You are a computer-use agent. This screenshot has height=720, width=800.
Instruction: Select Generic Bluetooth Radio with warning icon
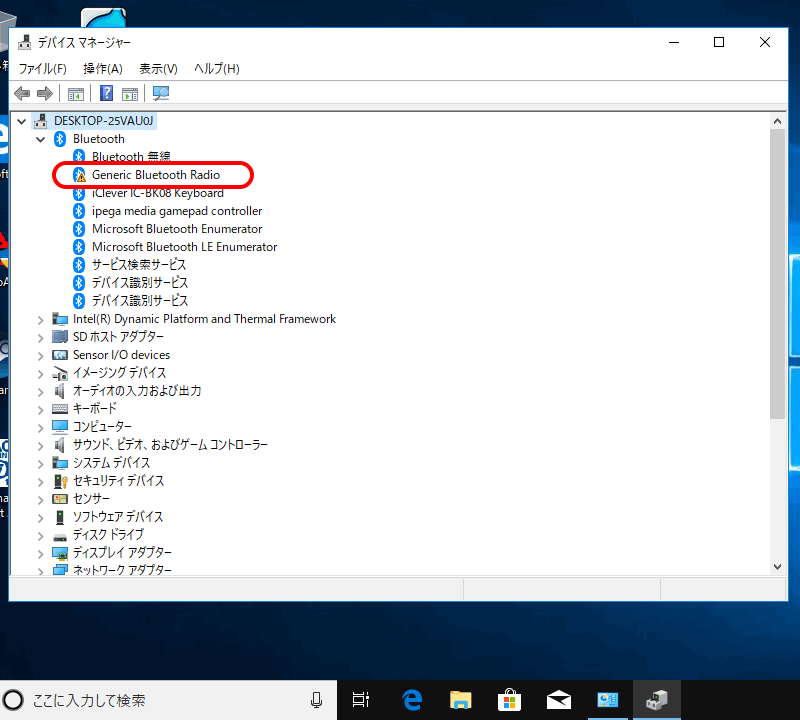pos(155,175)
